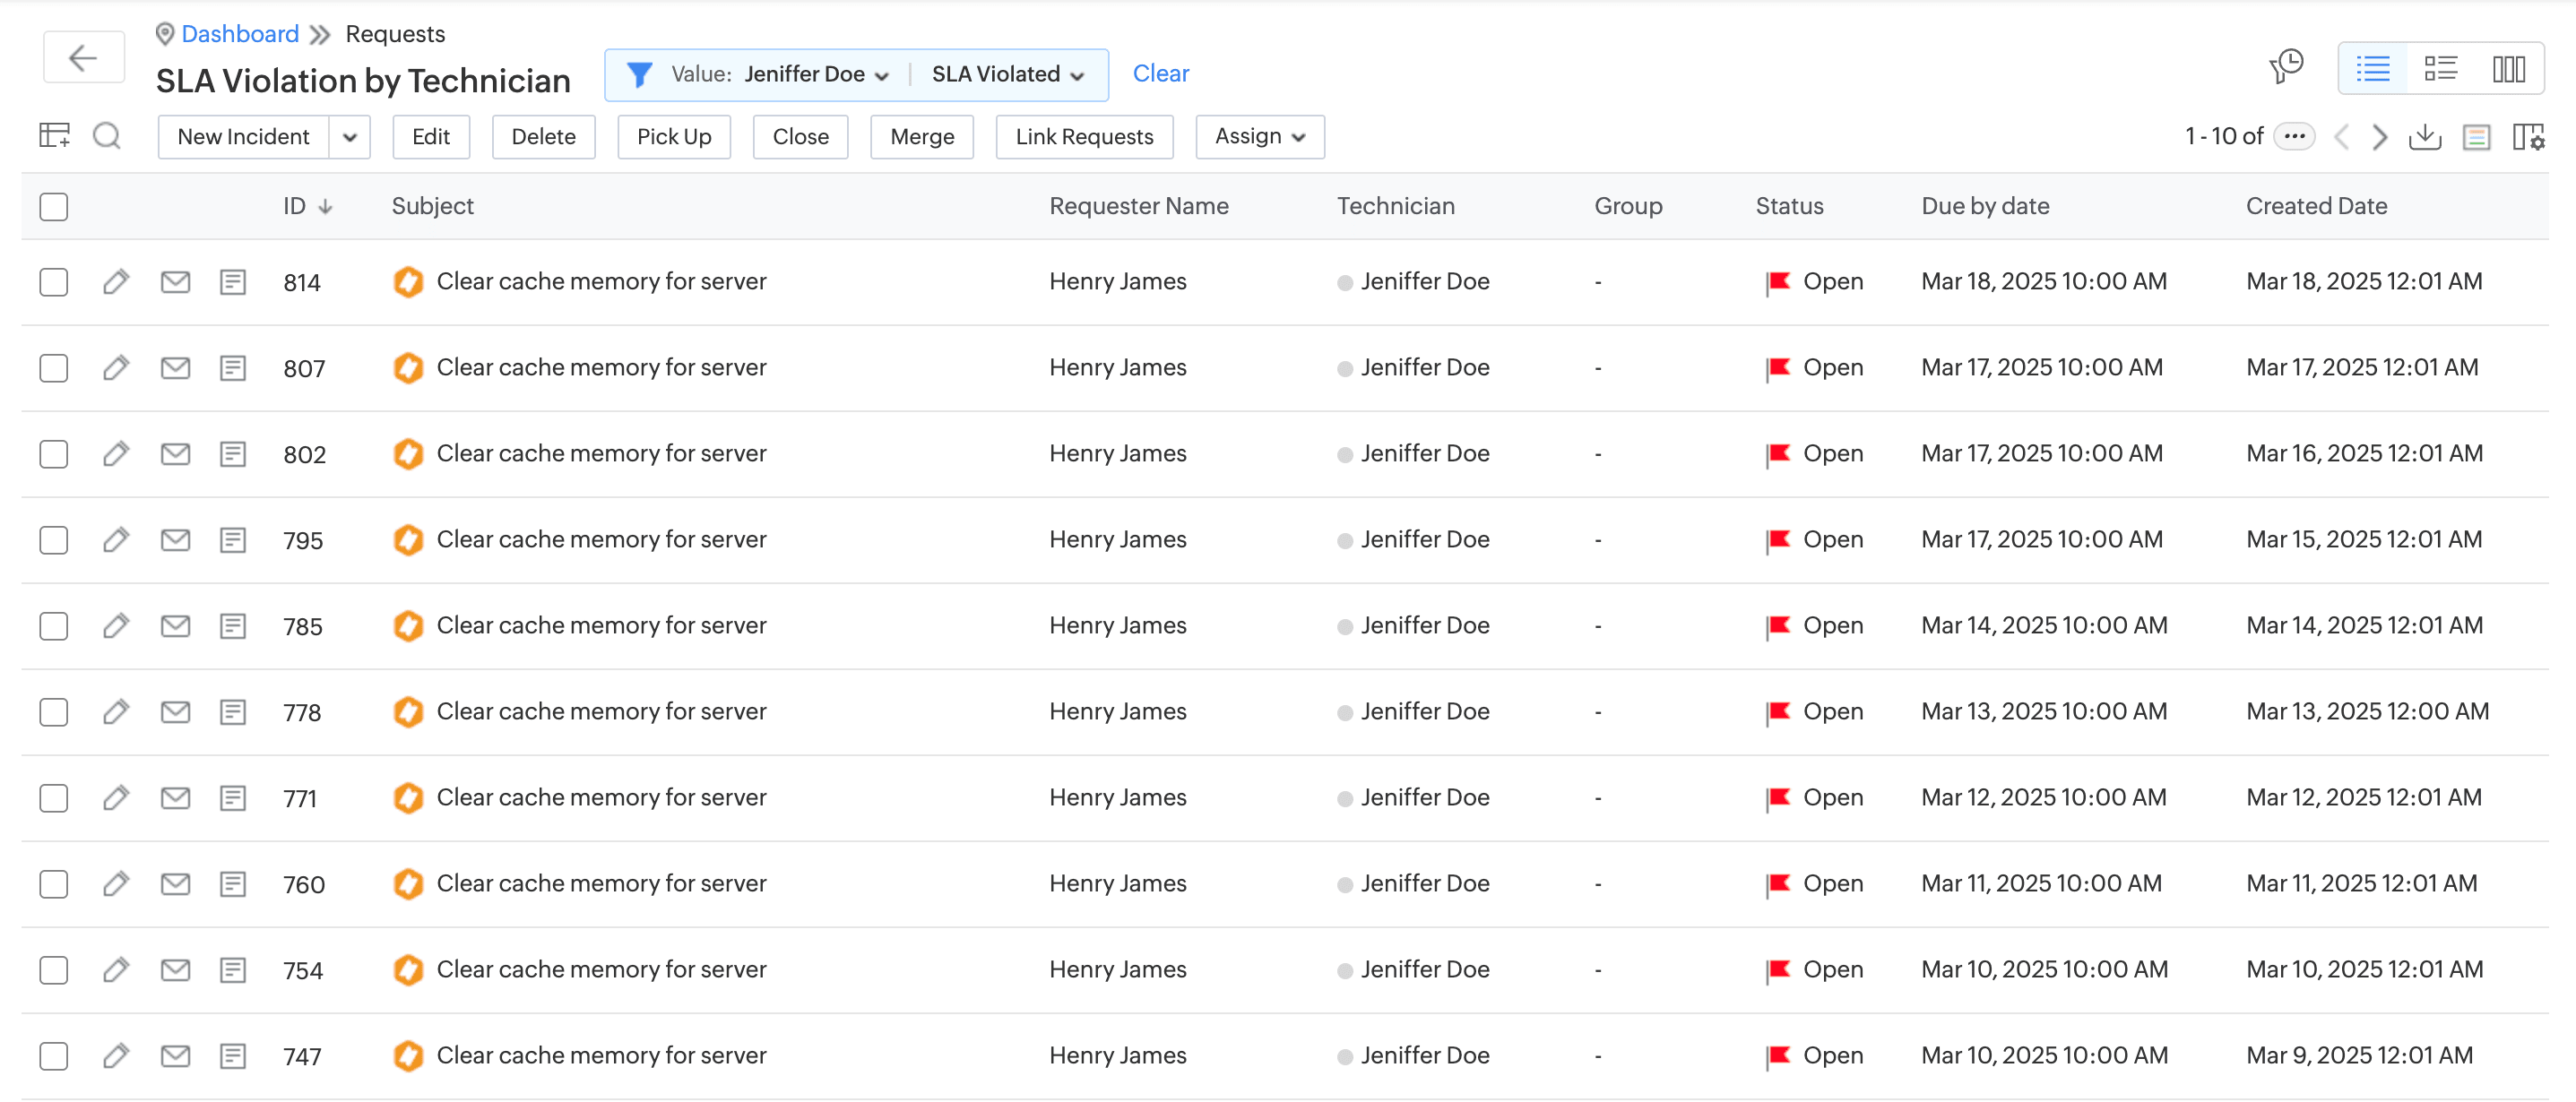Screen dimensions: 2576x1102
Task: Click the table add-column icon beside search
Action: pos(54,136)
